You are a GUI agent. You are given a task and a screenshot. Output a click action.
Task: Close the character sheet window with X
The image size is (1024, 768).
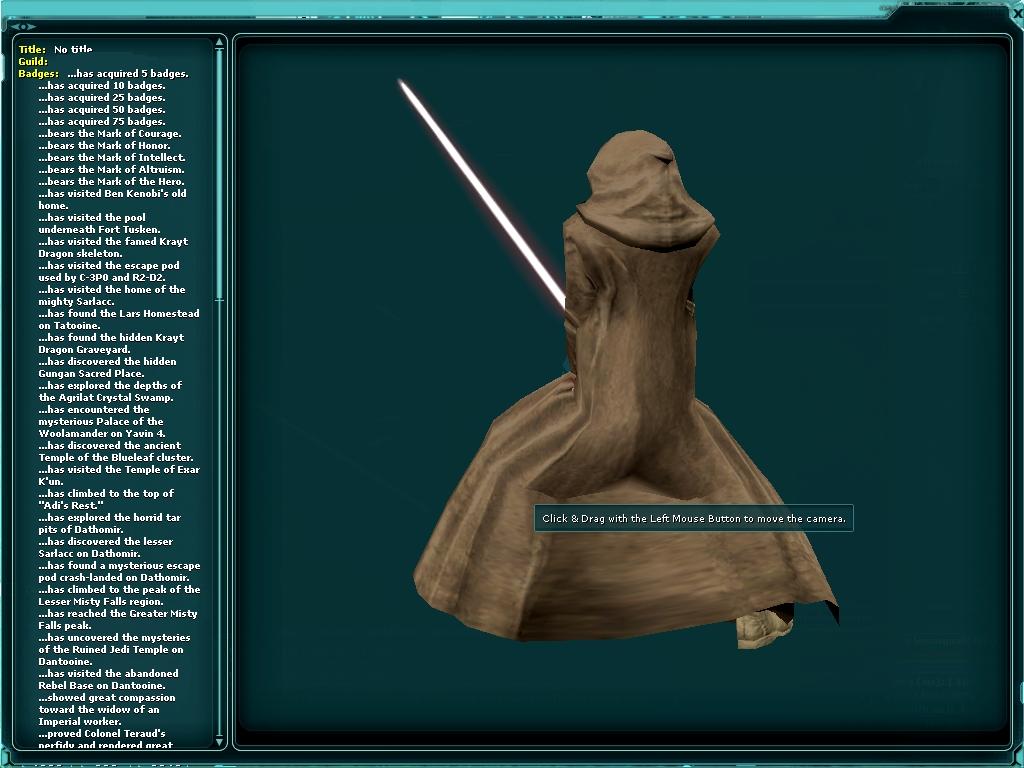[x=1018, y=14]
